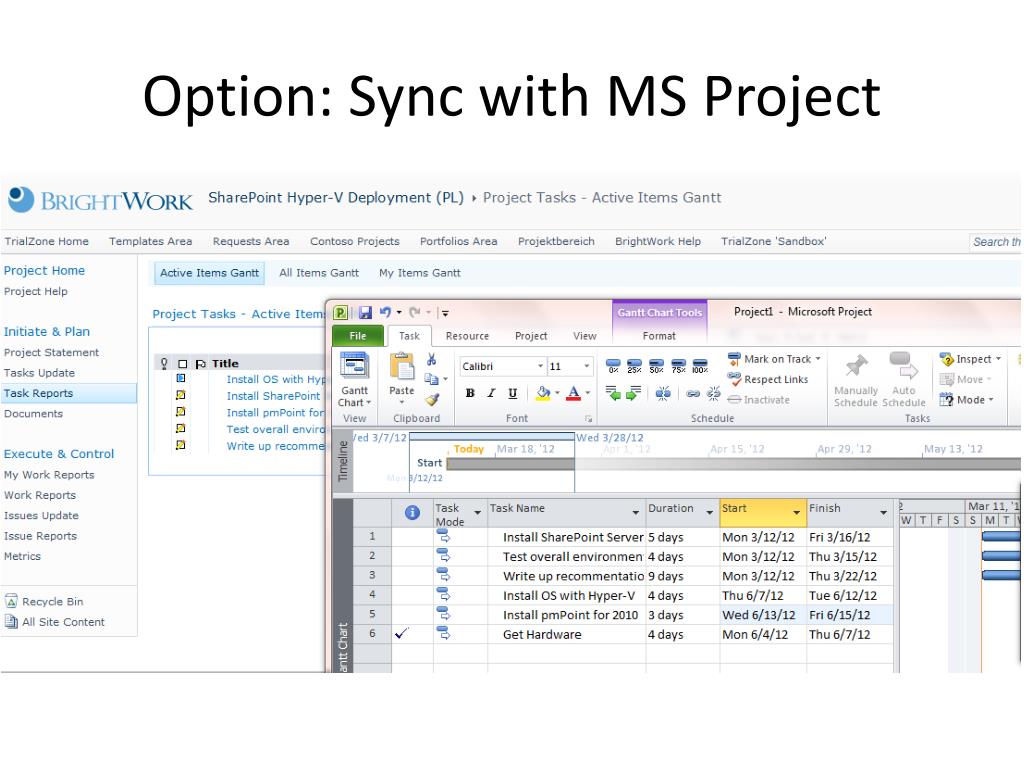Switch to the Resource ribbon tab
Screen dimensions: 1024x768
467,336
